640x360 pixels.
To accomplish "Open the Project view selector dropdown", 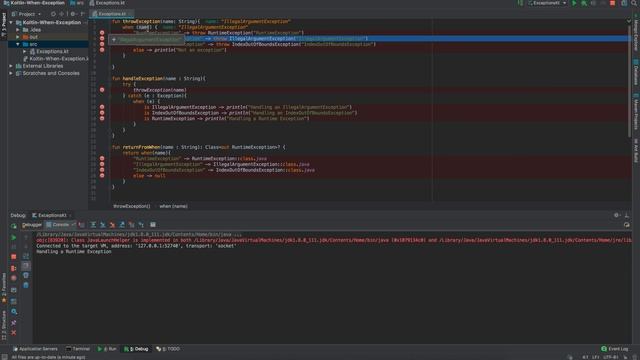I will [x=27, y=14].
